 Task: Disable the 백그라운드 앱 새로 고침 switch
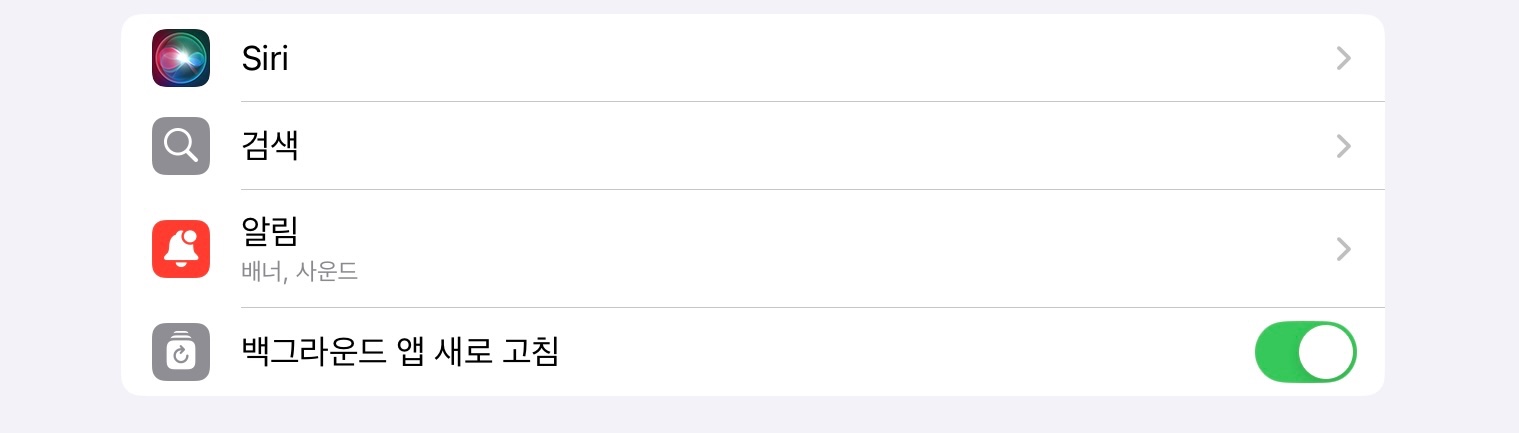tap(1305, 352)
